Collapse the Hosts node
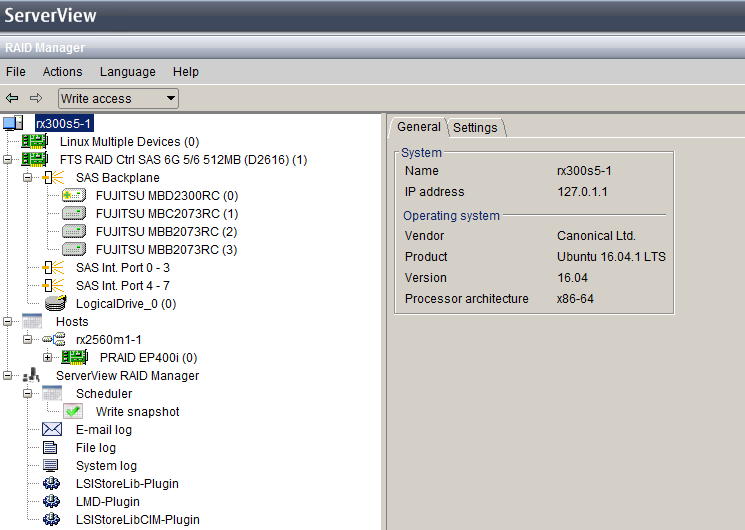The height and width of the screenshot is (530, 745). coord(8,321)
